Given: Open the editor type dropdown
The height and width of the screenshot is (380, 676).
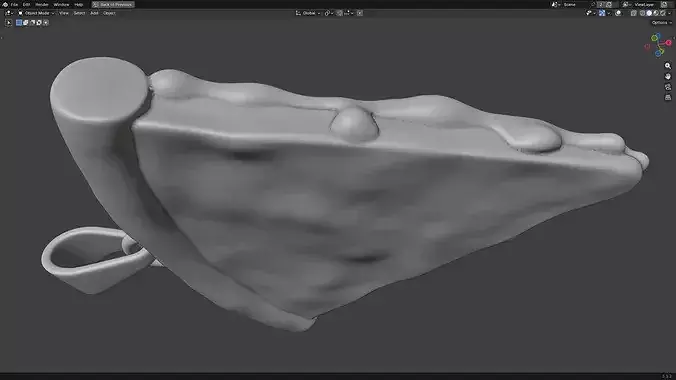Looking at the screenshot, I should click(x=9, y=13).
